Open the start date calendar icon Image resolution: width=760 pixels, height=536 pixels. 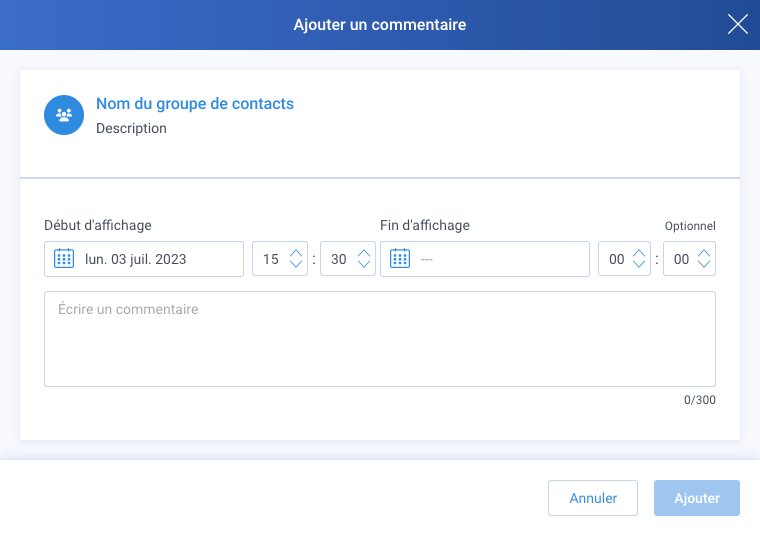64,259
